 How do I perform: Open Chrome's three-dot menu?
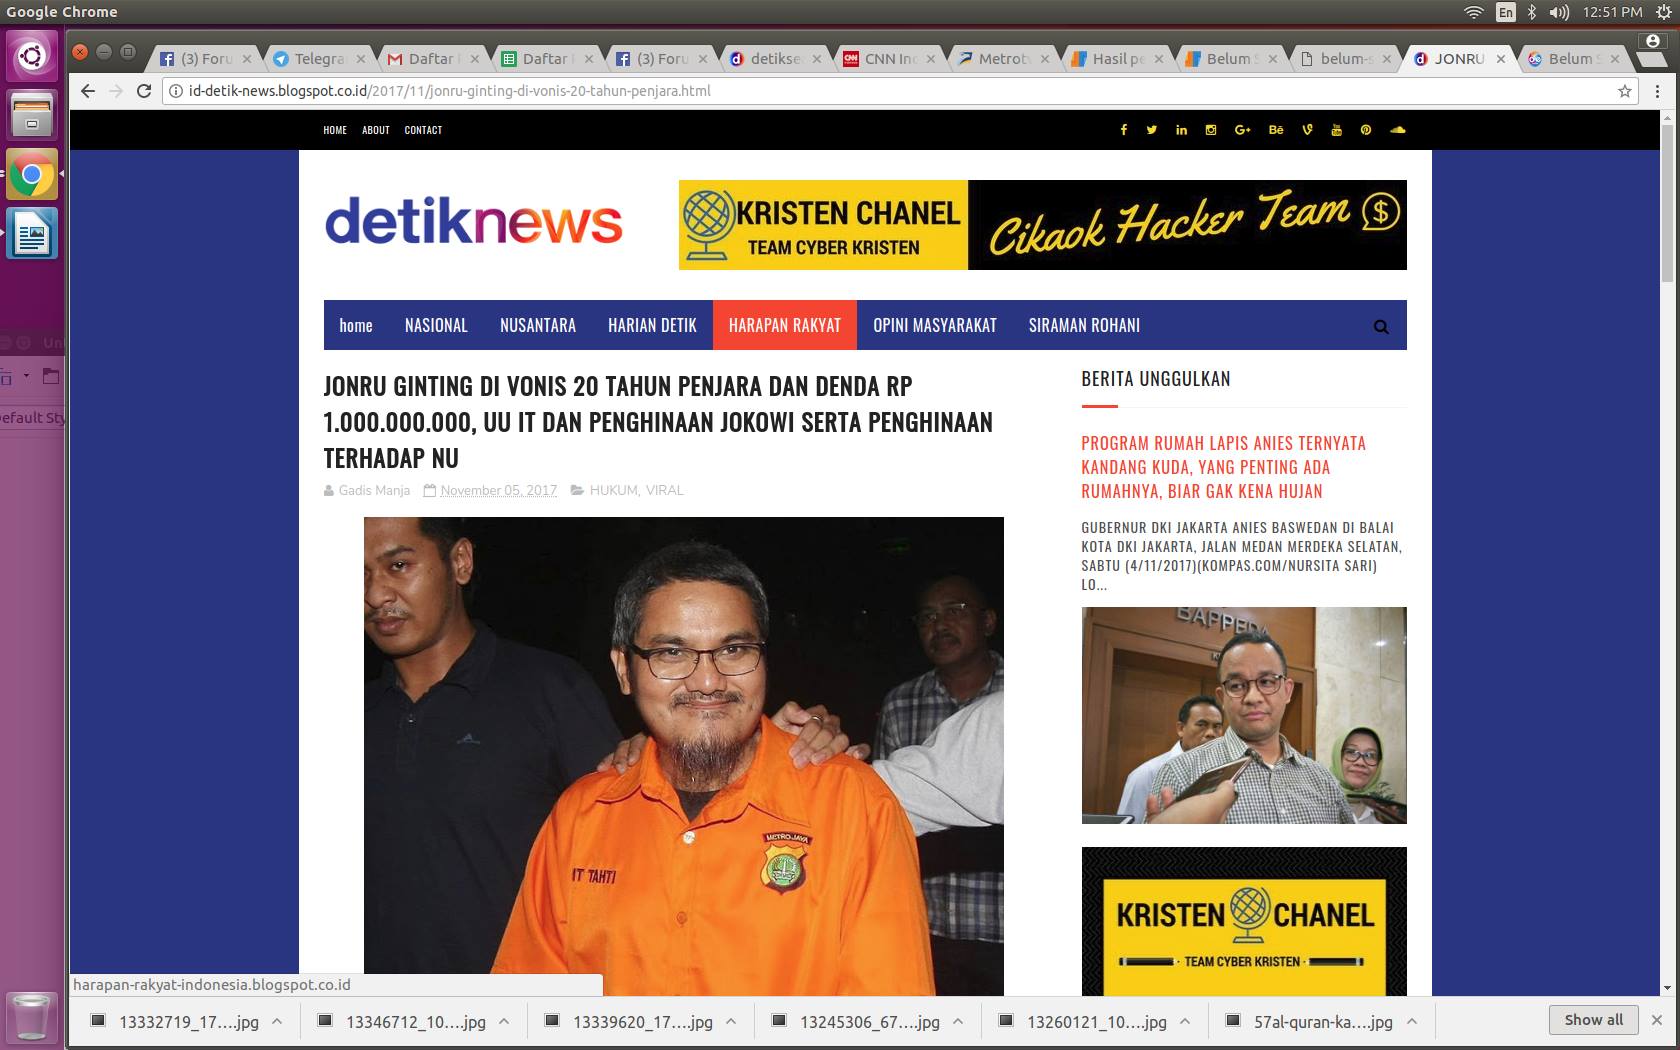pos(1657,91)
